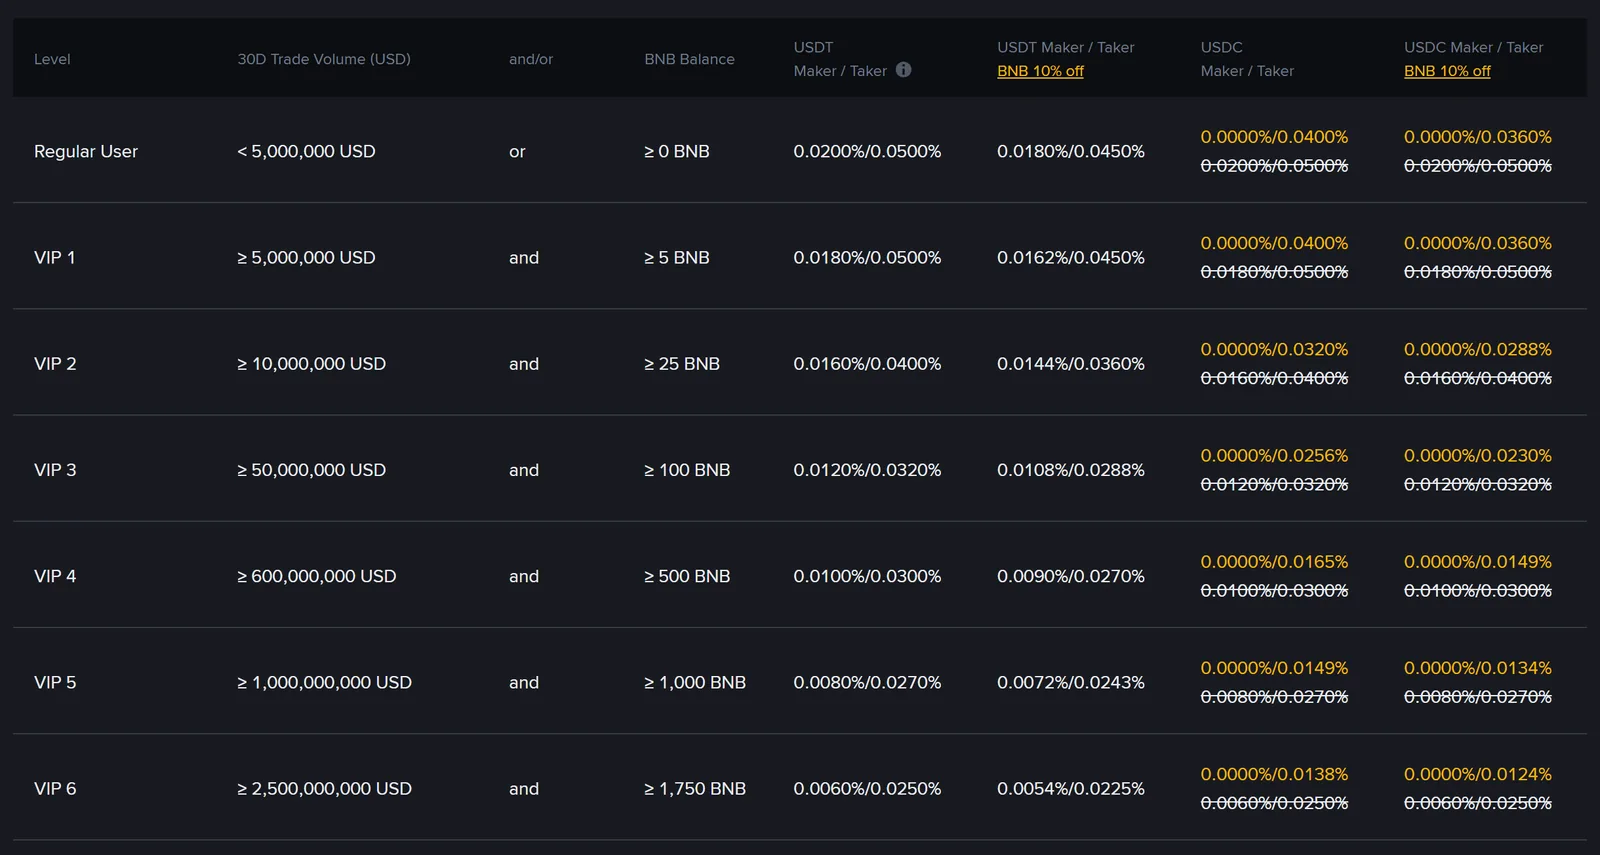The image size is (1600, 855).
Task: Click the 0.0090%/0.0270% discounted USDT fee
Action: pyautogui.click(x=1071, y=576)
